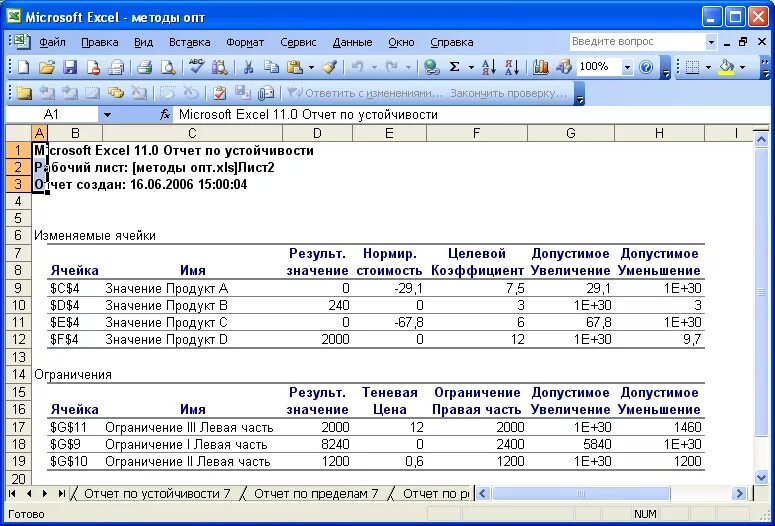The height and width of the screenshot is (526, 775).
Task: Open the help question box dropdown
Action: (x=711, y=42)
